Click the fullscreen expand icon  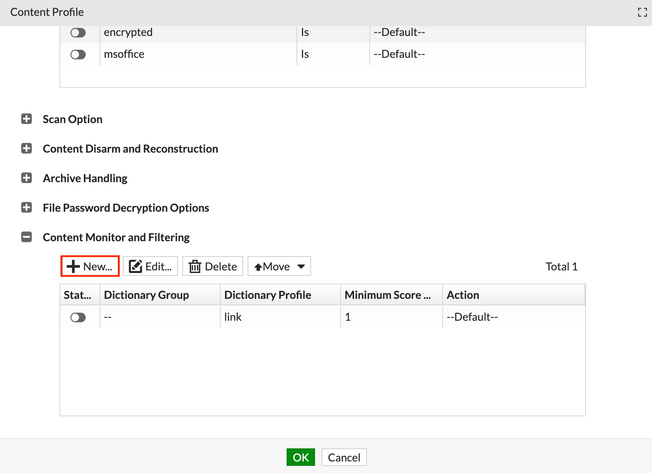coord(642,12)
